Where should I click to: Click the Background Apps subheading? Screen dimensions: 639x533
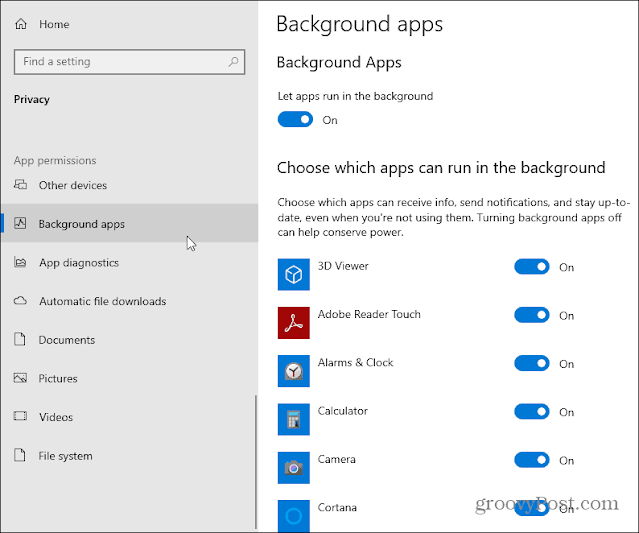pos(339,62)
